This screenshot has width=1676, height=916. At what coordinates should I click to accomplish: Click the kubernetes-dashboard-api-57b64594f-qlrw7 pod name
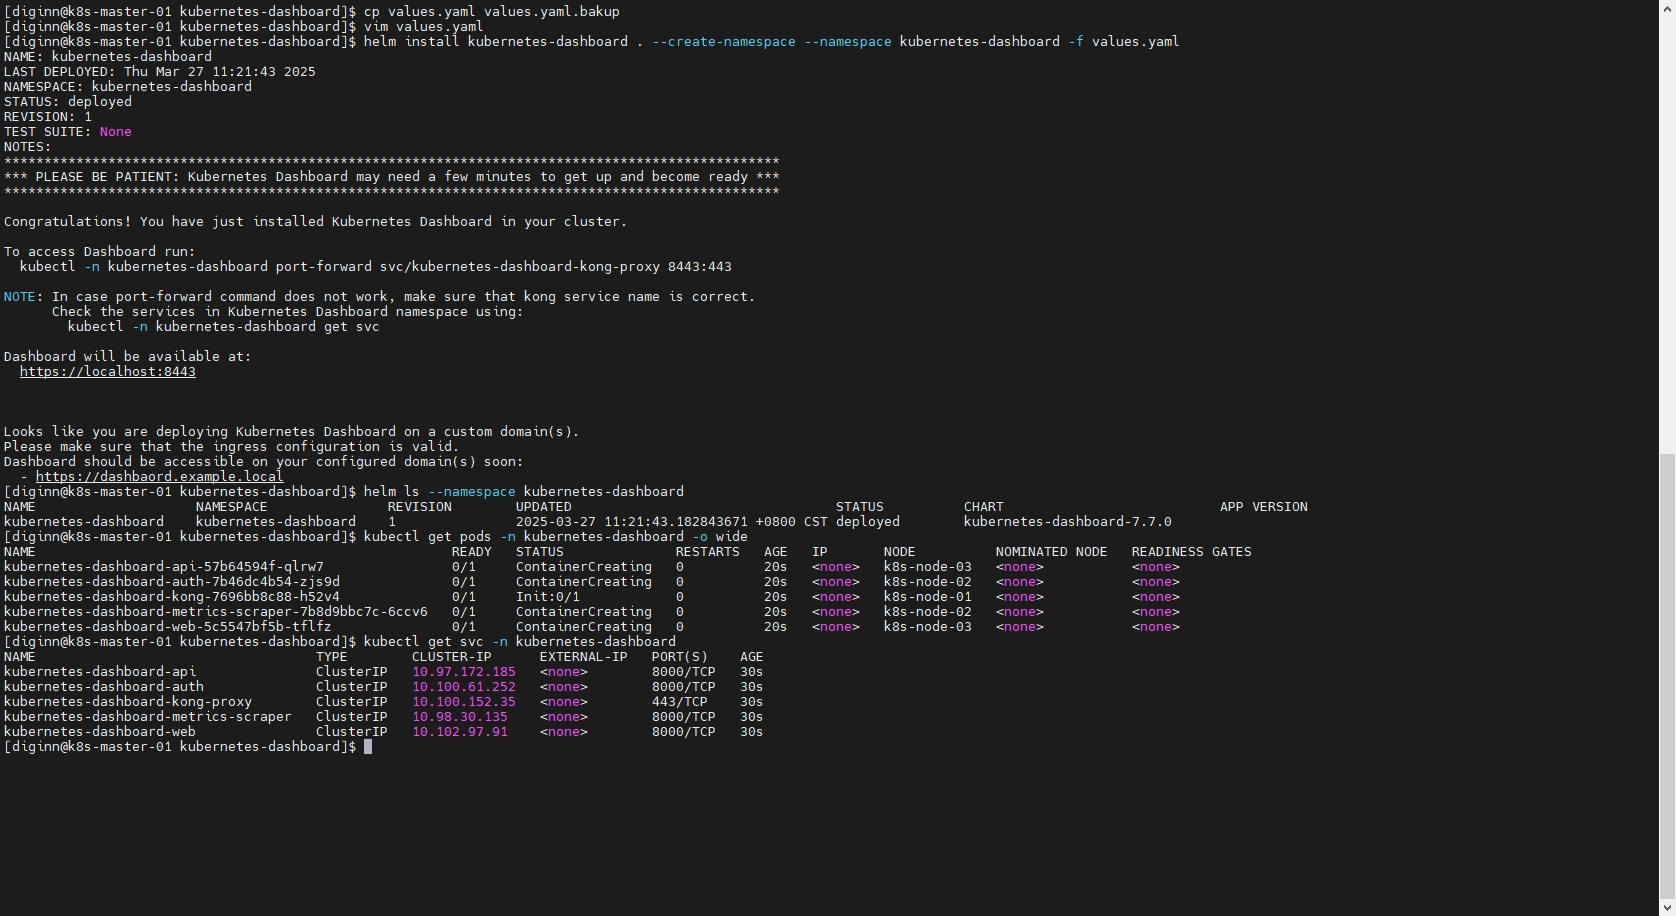pos(163,567)
